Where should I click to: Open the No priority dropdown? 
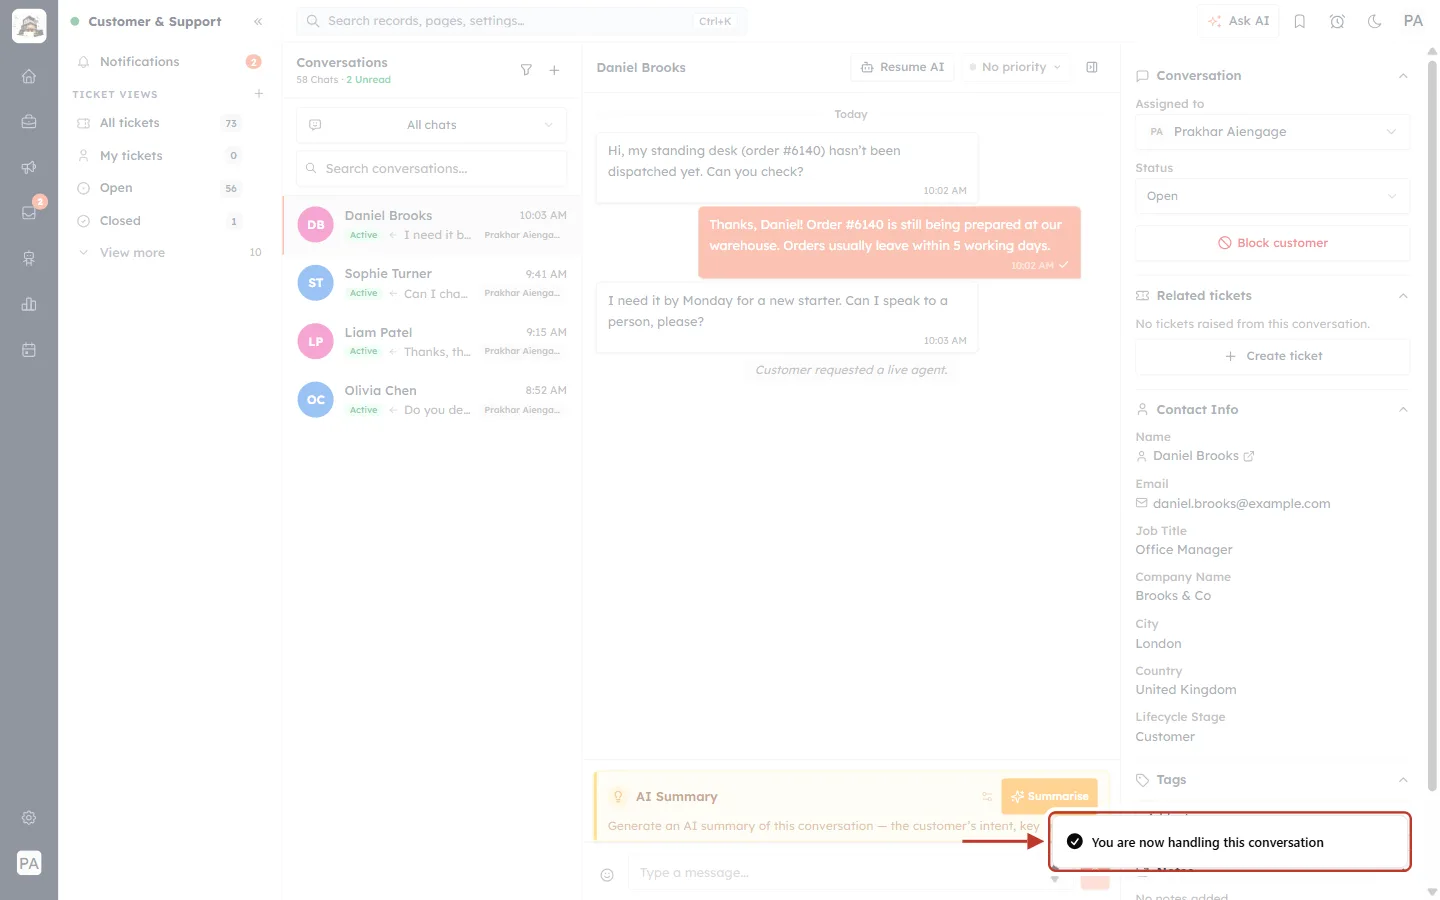(1015, 67)
